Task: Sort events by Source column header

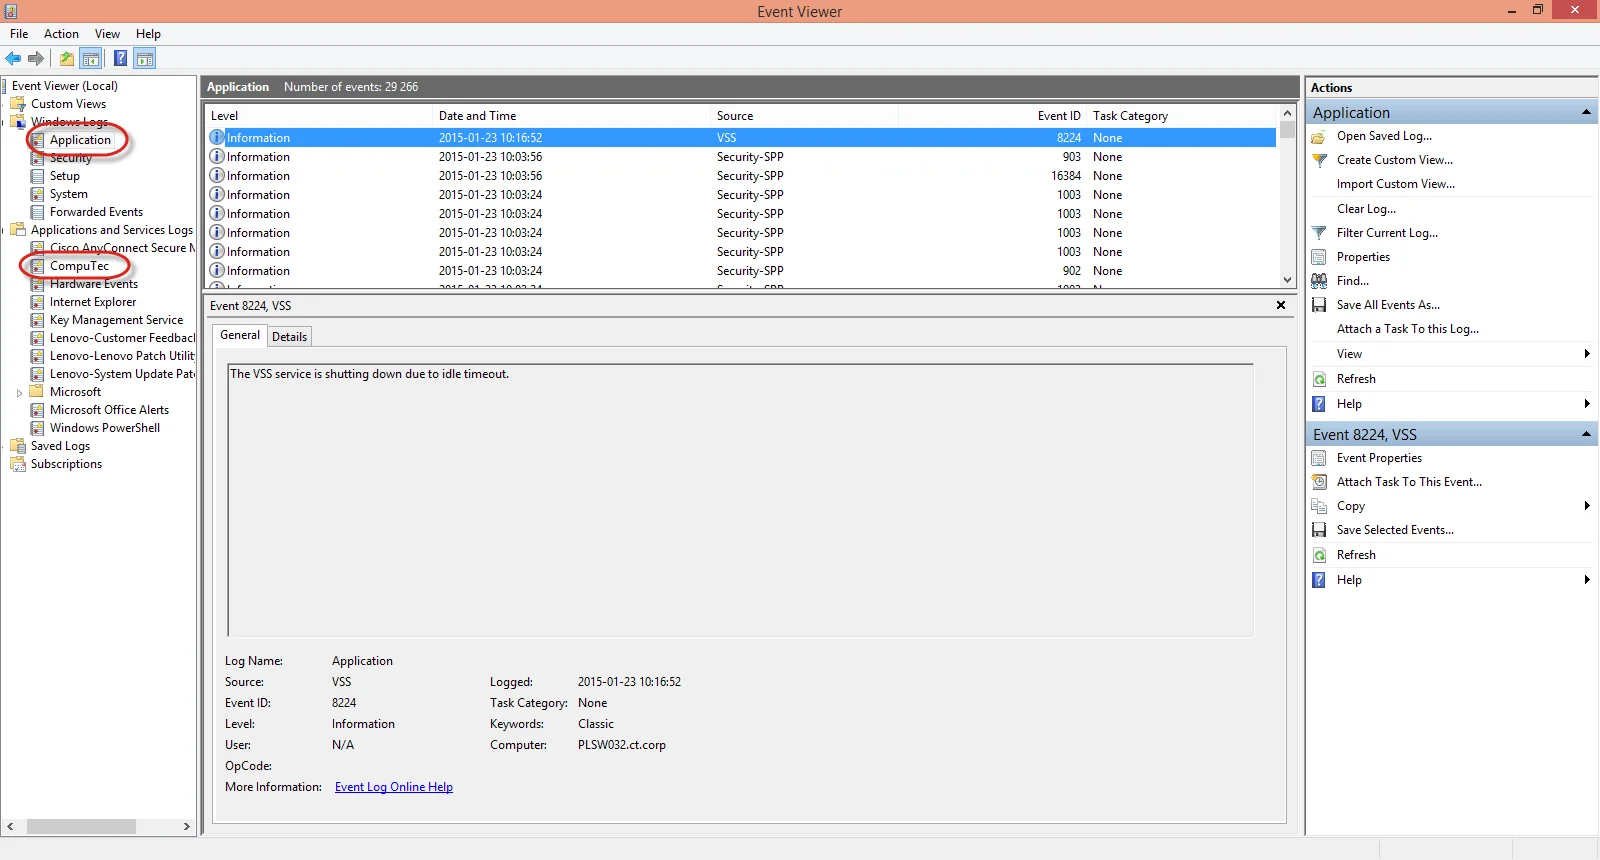Action: coord(804,116)
